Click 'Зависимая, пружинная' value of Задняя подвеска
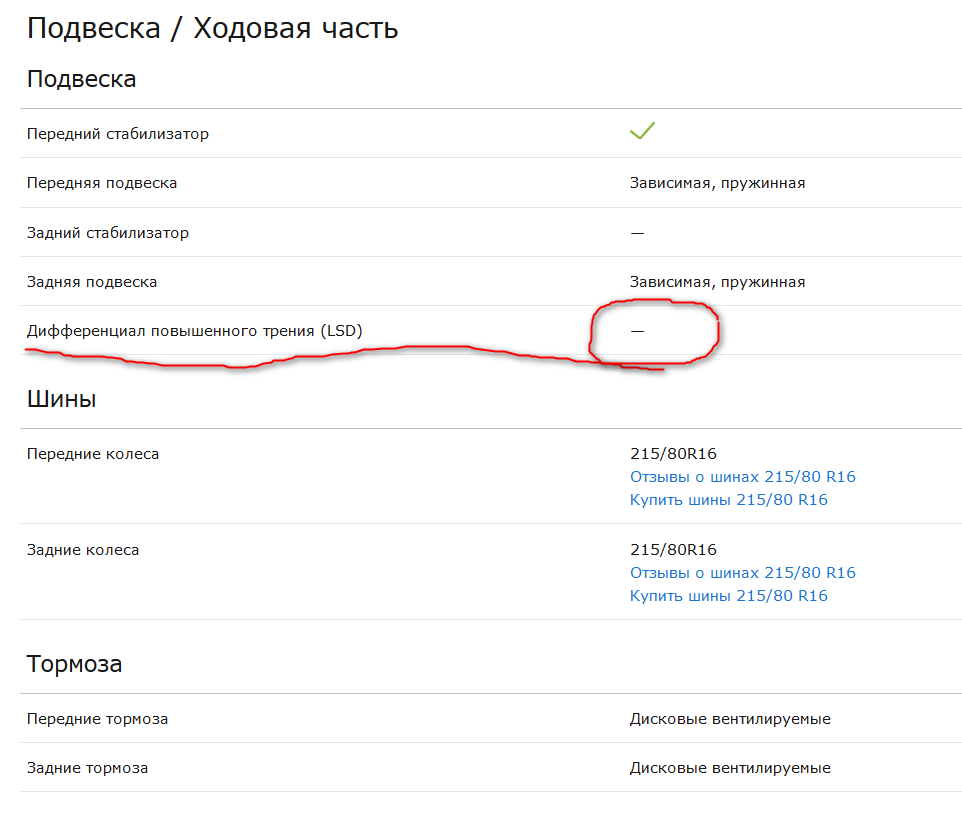 717,282
